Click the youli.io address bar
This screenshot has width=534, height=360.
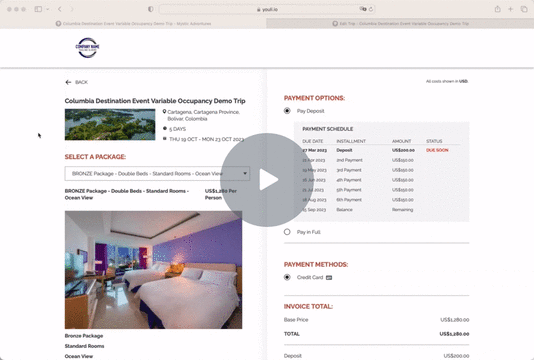[x=267, y=9]
